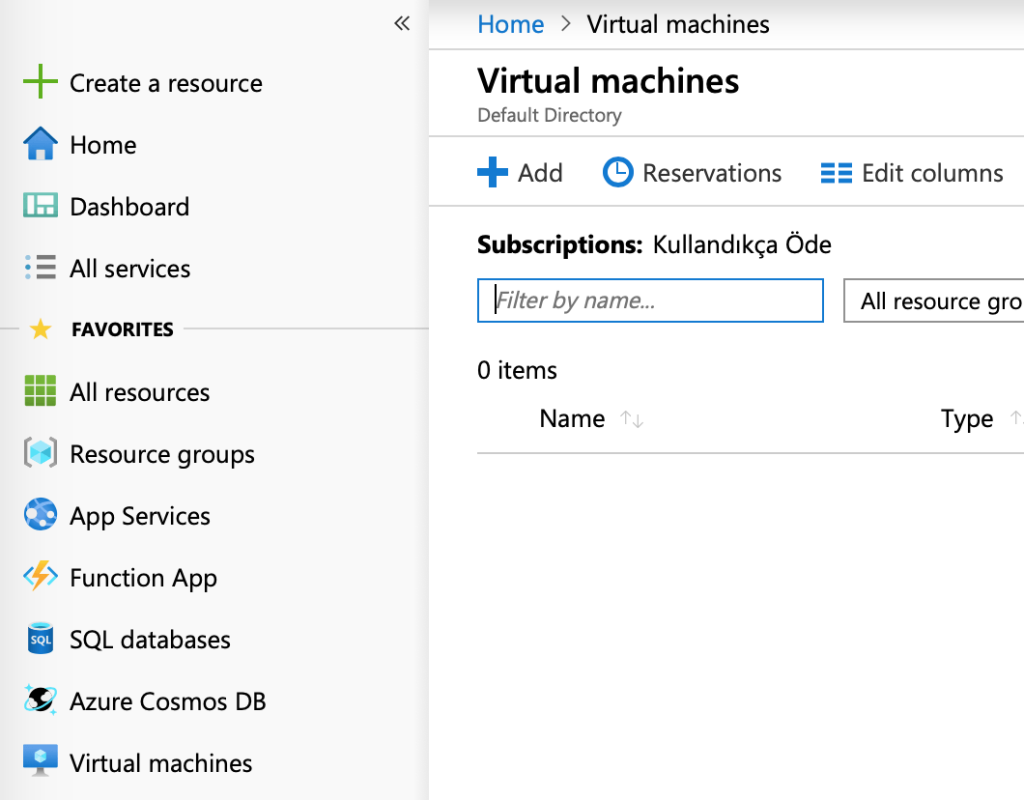Open App Services in favorites
Image resolution: width=1024 pixels, height=800 pixels.
(x=140, y=516)
